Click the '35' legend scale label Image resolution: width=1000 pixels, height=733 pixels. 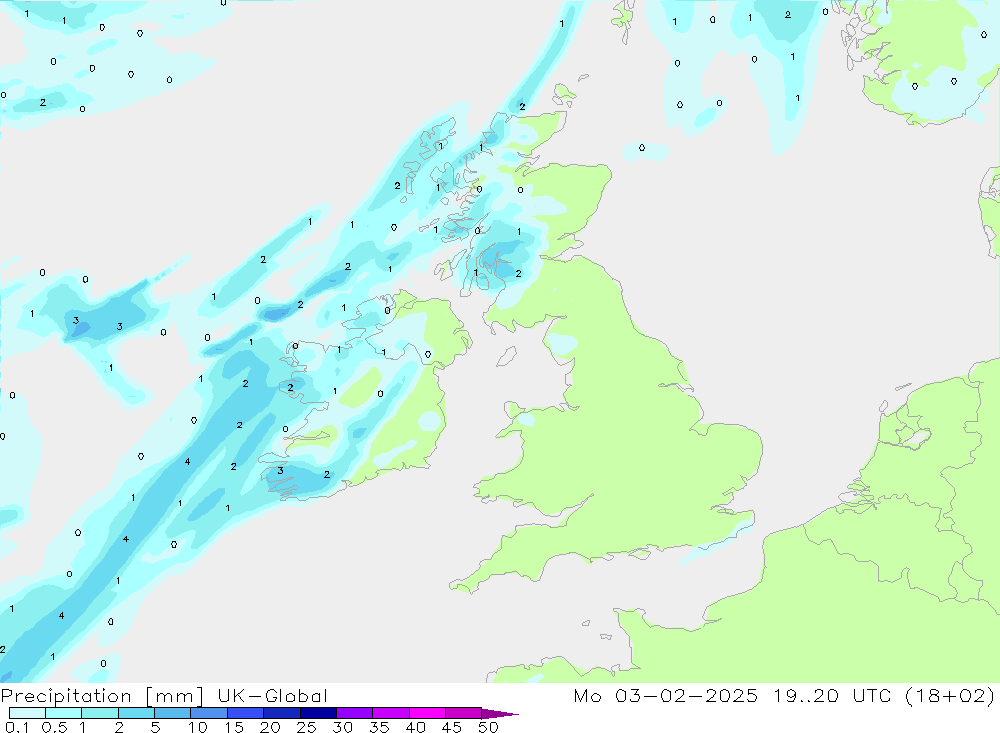coord(379,727)
